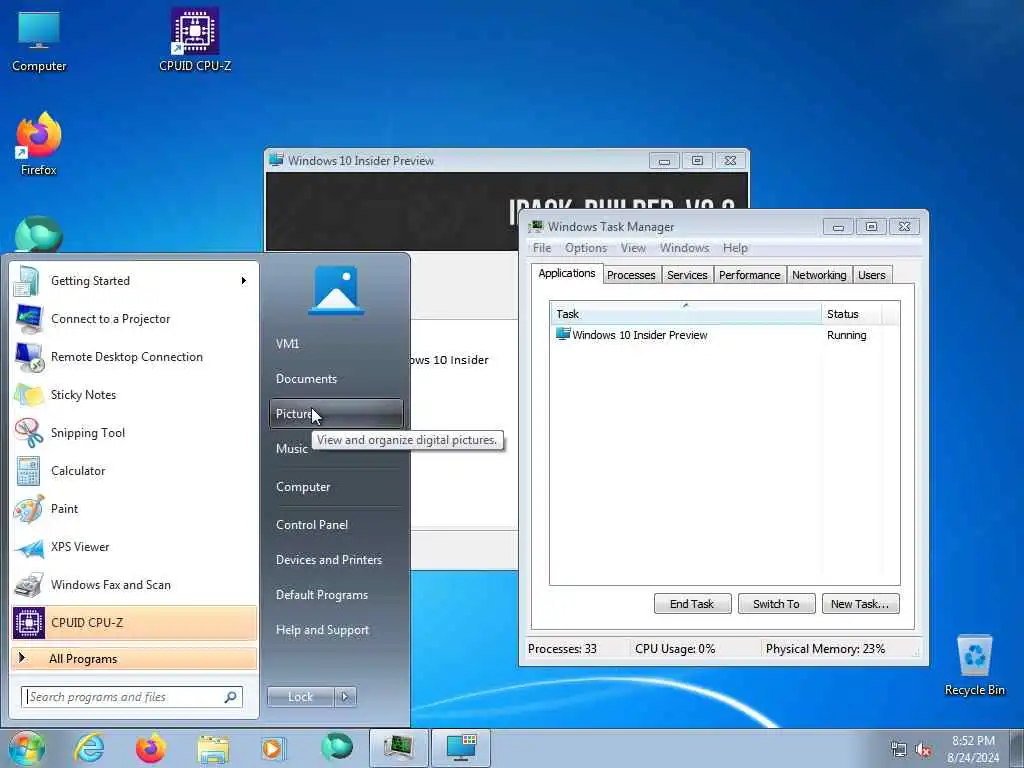The height and width of the screenshot is (768, 1024).
Task: Click the Paint palette icon
Action: point(28,509)
